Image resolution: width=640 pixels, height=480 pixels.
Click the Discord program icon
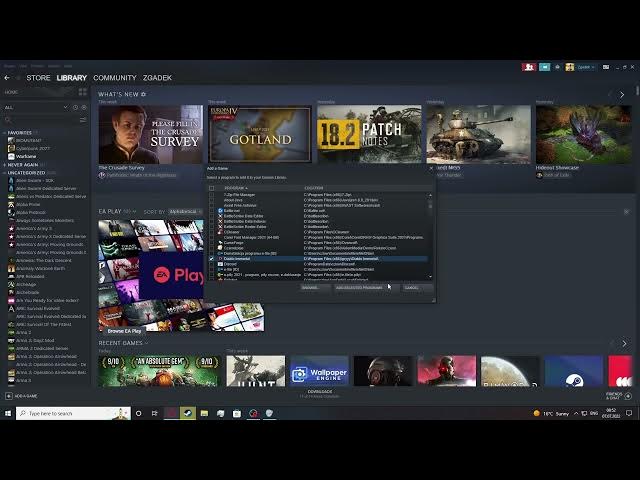coord(220,264)
